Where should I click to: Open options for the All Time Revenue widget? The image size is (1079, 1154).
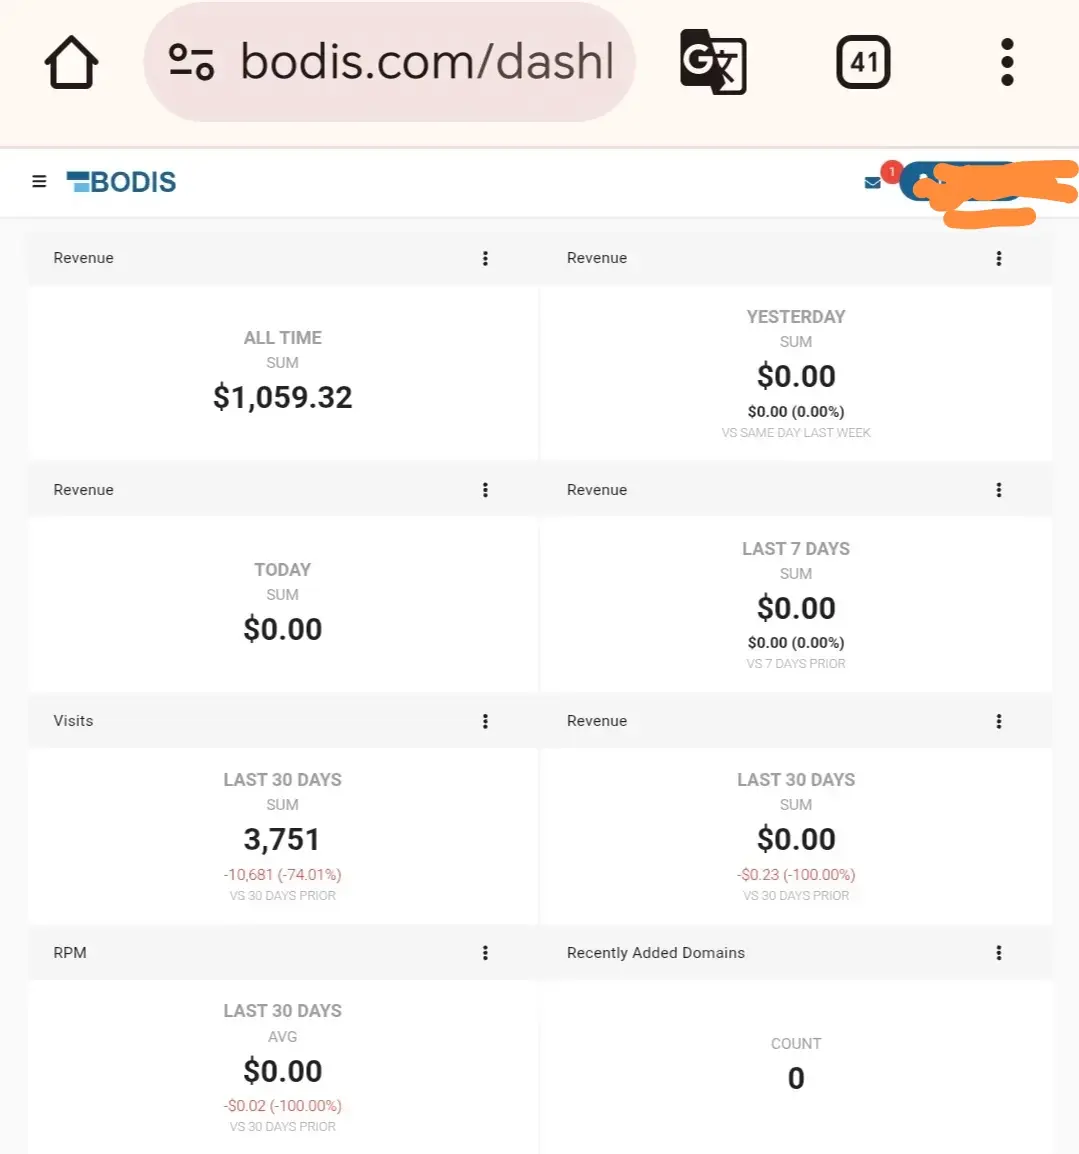(x=485, y=258)
